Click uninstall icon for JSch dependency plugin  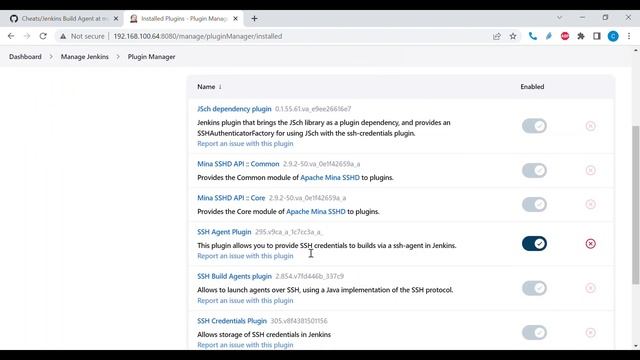590,126
